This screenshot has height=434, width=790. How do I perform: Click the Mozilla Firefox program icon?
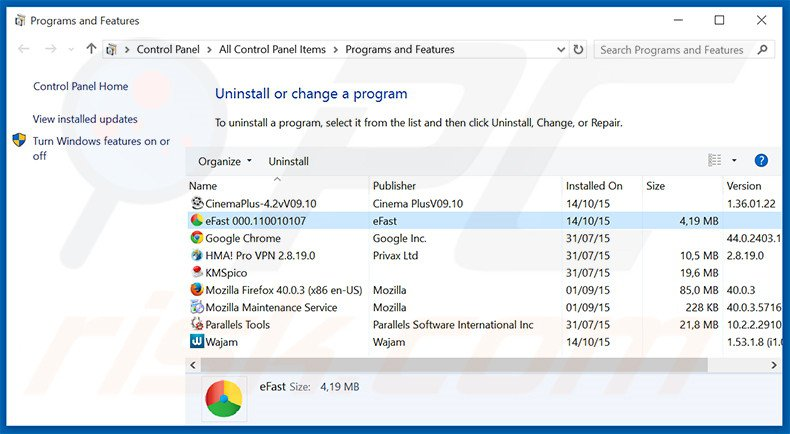pyautogui.click(x=197, y=290)
